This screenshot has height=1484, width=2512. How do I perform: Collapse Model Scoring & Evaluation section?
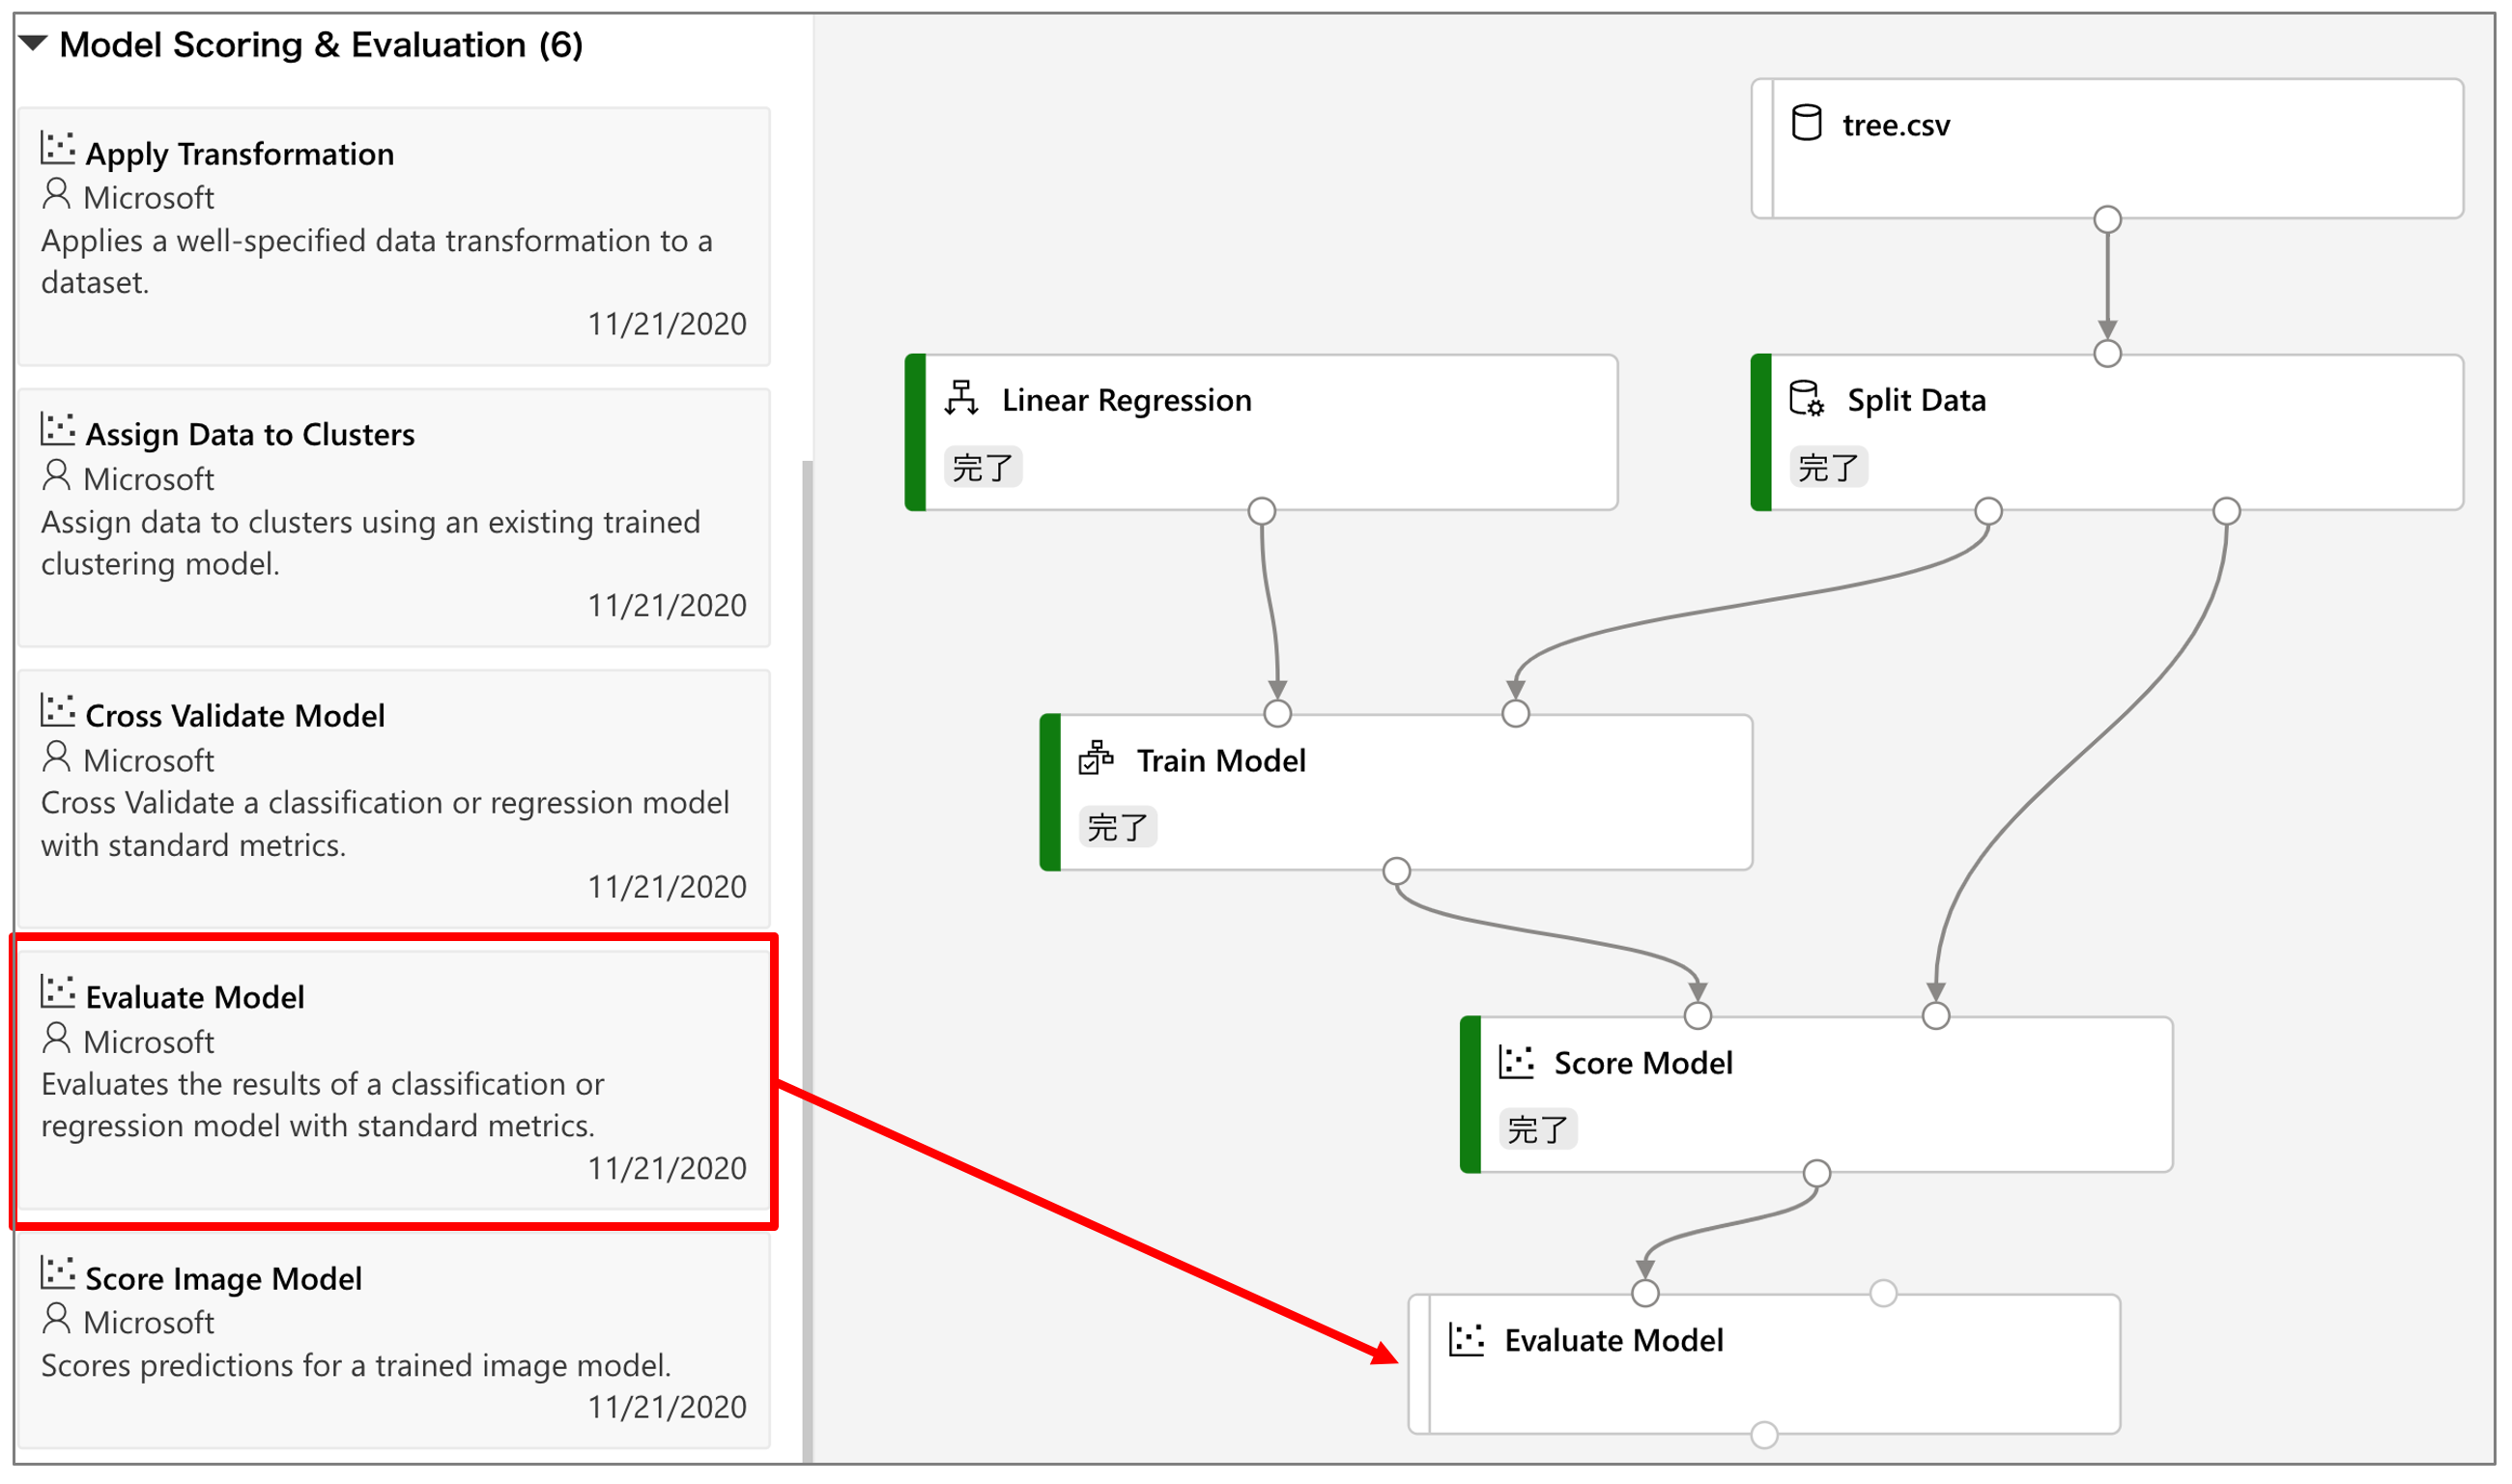pos(33,43)
